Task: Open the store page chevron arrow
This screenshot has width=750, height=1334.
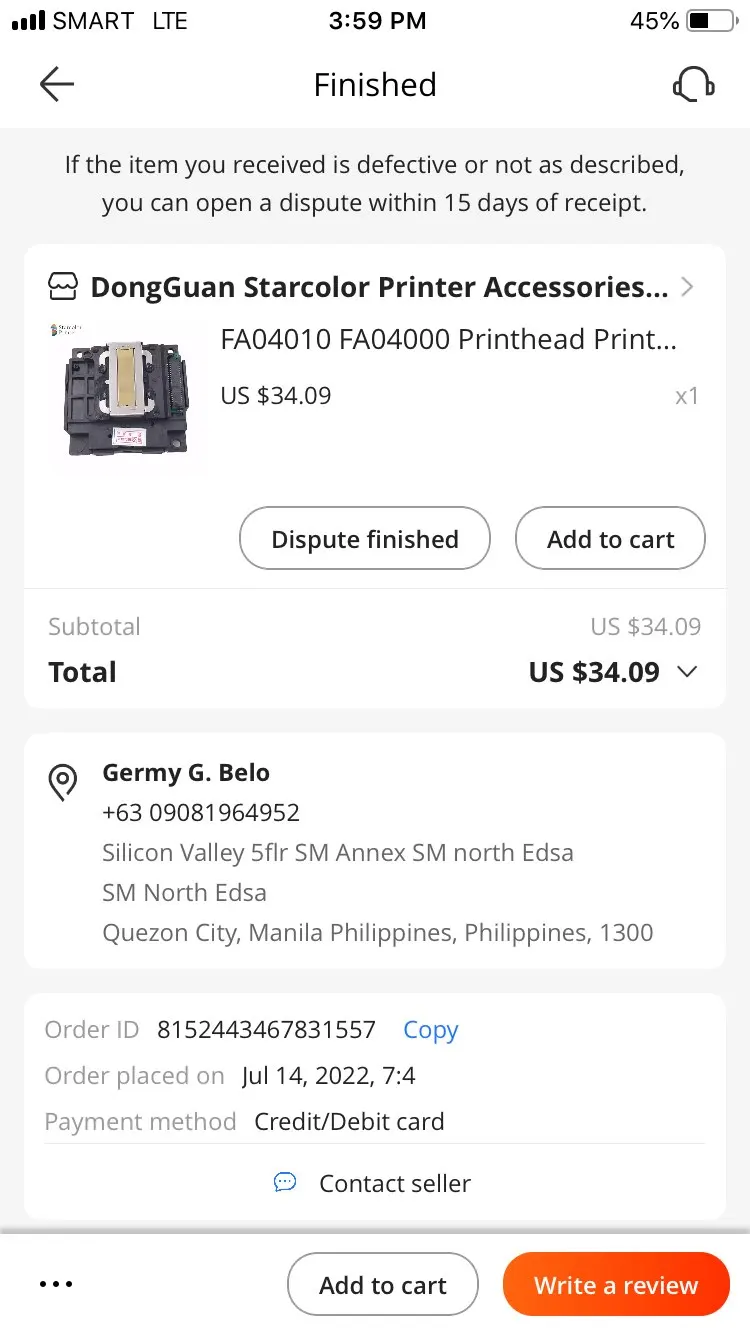Action: pos(687,288)
